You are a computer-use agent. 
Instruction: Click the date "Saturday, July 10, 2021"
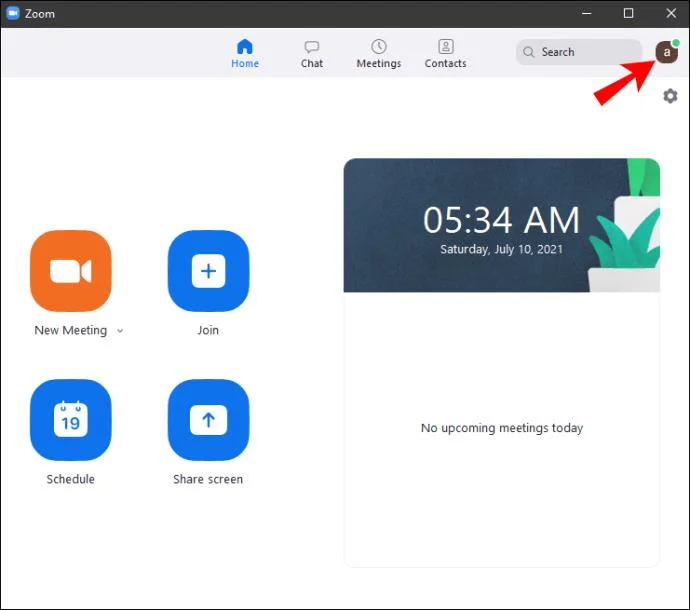[x=502, y=250]
